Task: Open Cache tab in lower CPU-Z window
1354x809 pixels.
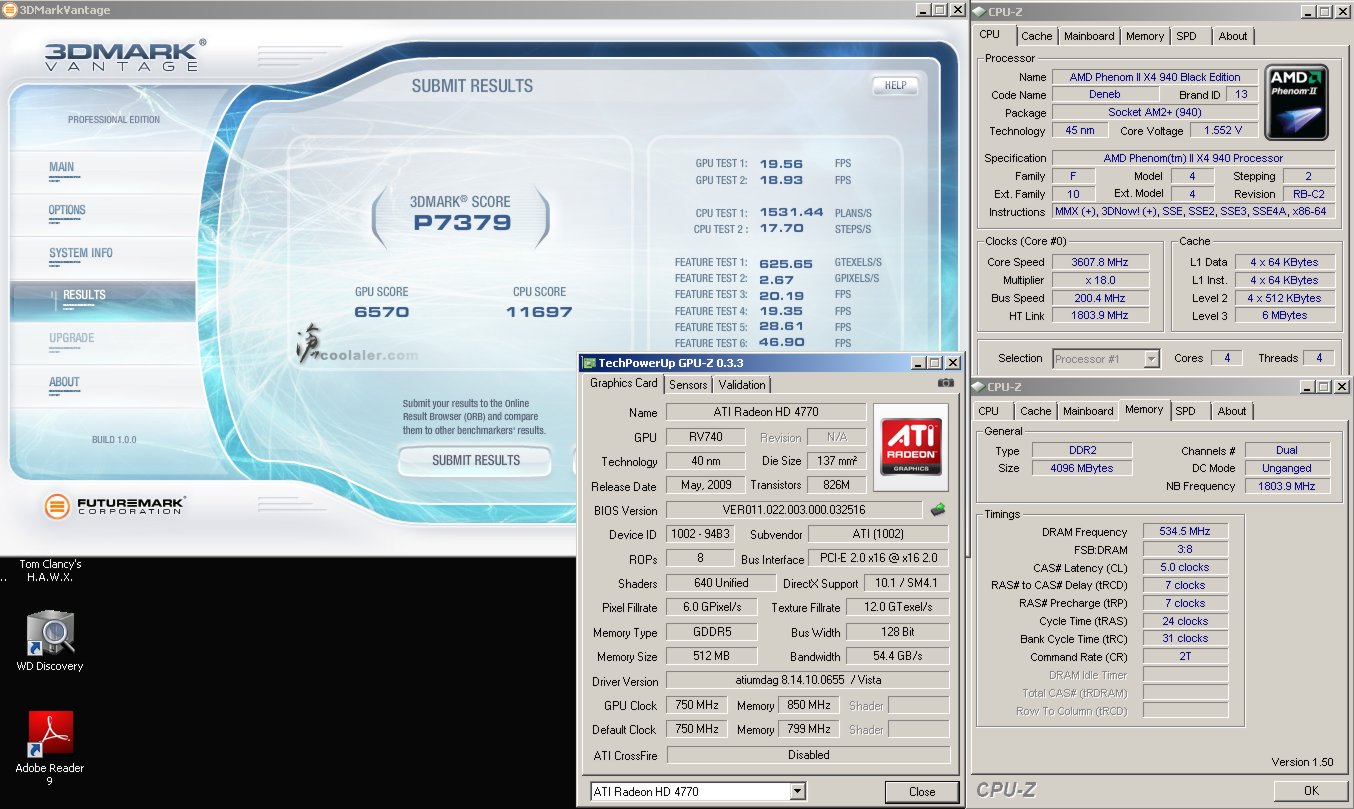Action: pyautogui.click(x=1036, y=411)
